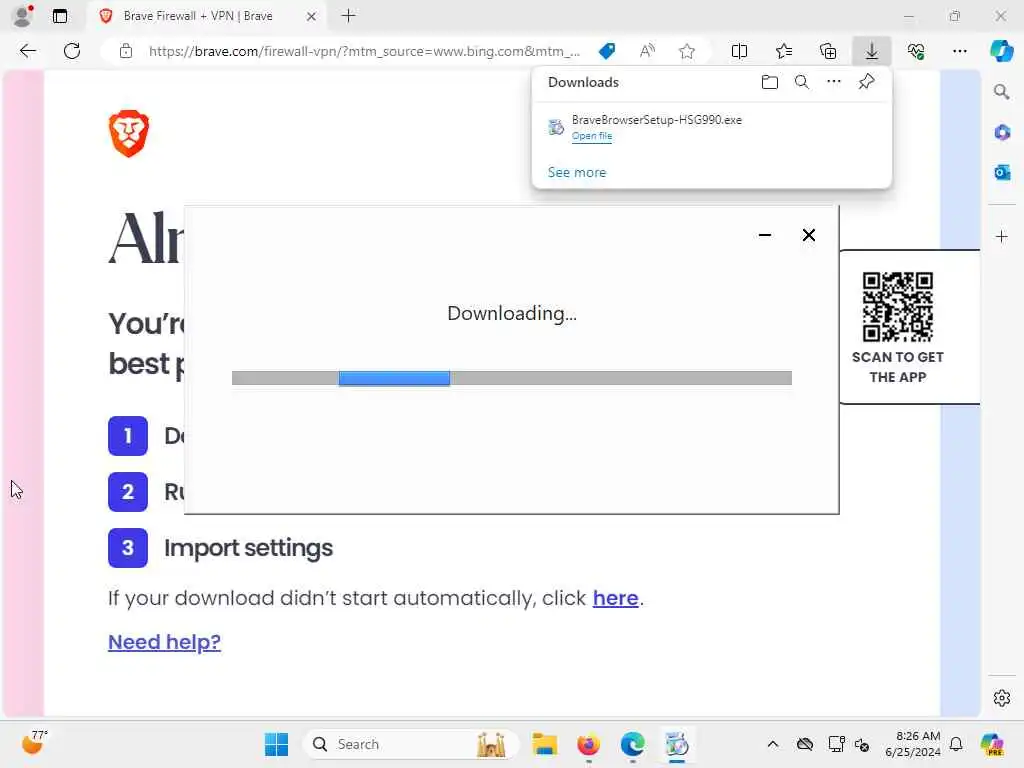This screenshot has height=768, width=1024.
Task: Open the tab actions menu icon
Action: coord(59,16)
